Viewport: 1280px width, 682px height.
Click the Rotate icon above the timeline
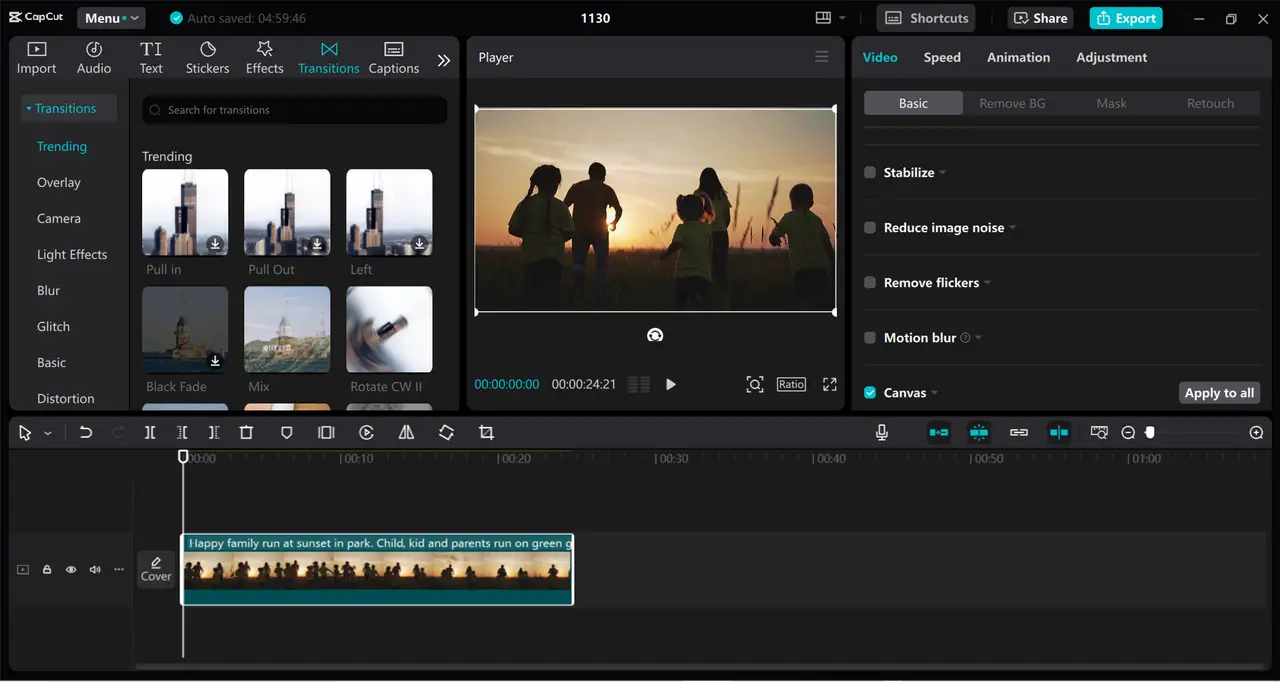point(446,432)
